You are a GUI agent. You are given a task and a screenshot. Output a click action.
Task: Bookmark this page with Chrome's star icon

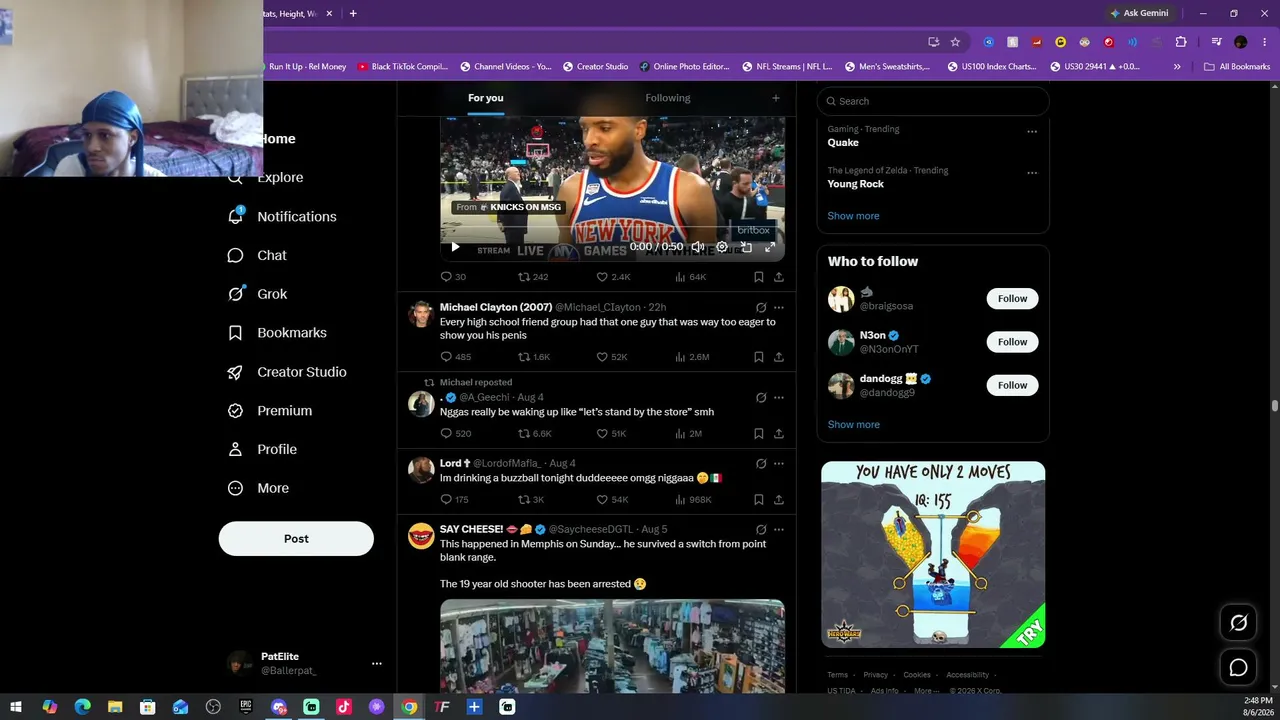tap(955, 42)
